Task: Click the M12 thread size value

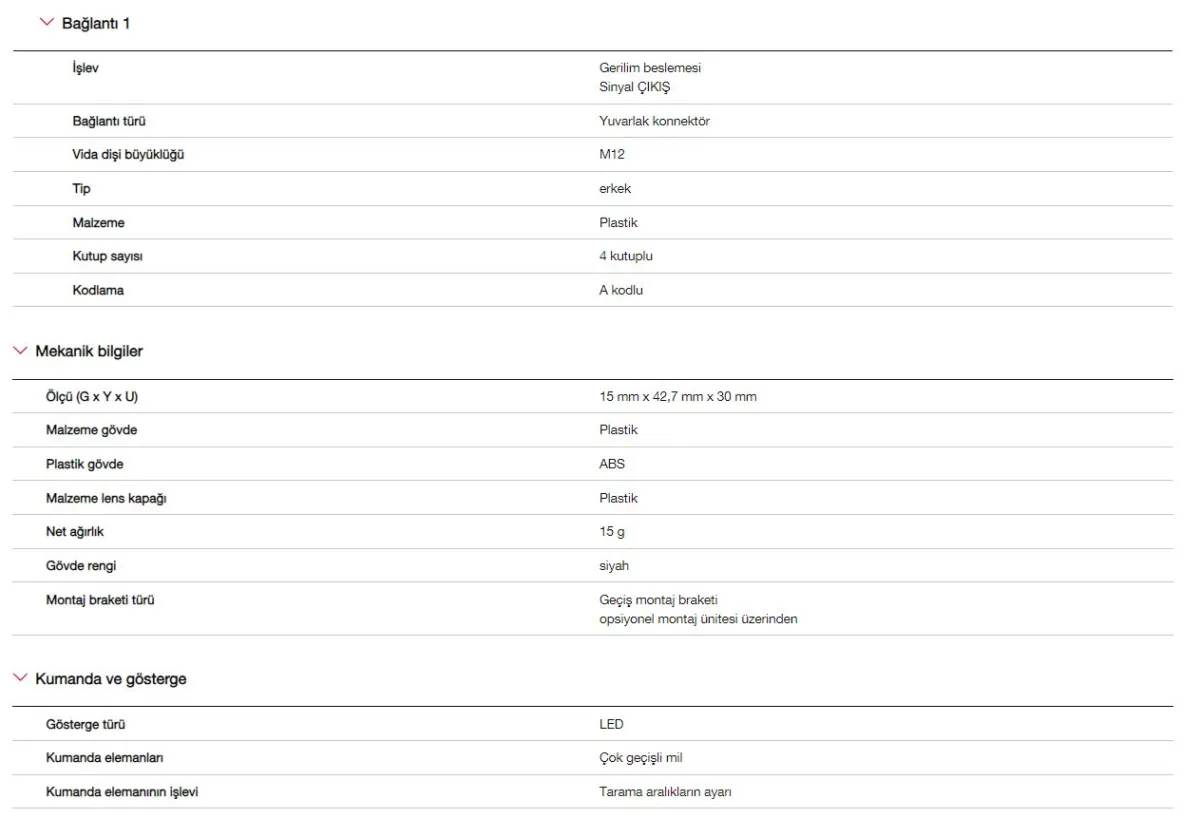Action: (x=598, y=155)
